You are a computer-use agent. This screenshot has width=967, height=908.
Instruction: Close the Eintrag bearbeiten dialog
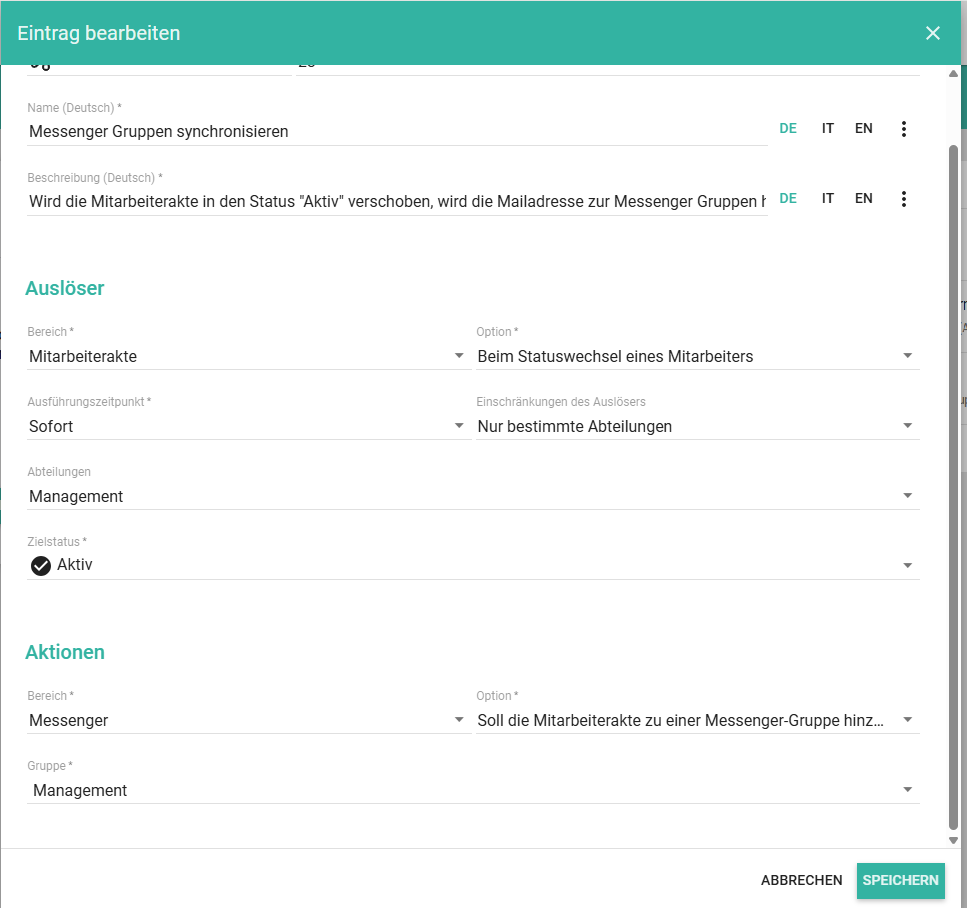click(933, 33)
